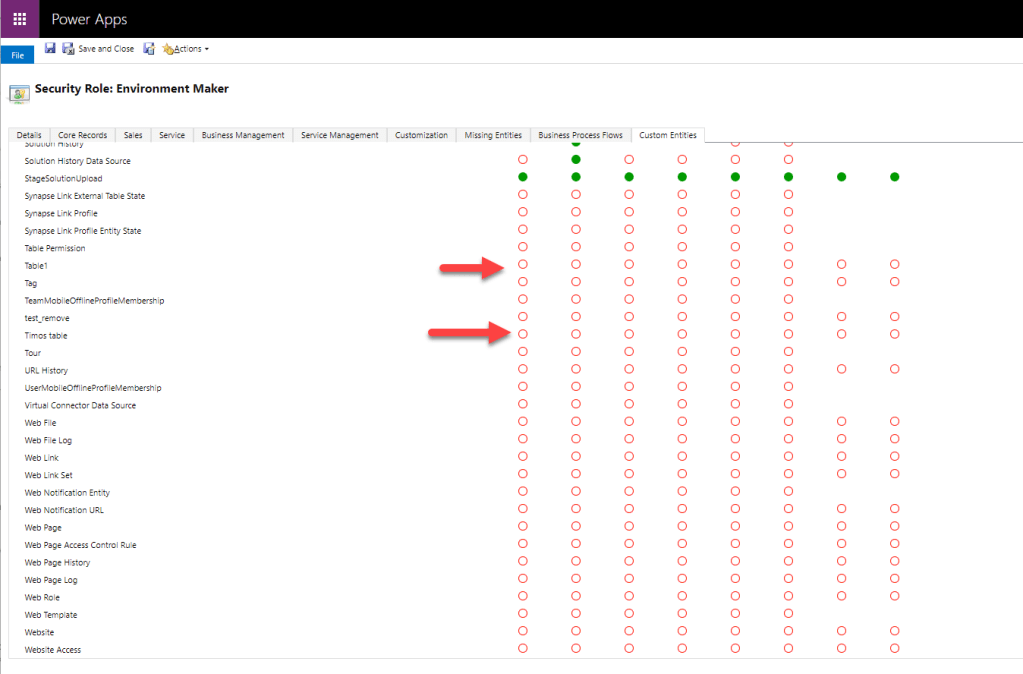Click the Save and Close text button

[x=106, y=49]
